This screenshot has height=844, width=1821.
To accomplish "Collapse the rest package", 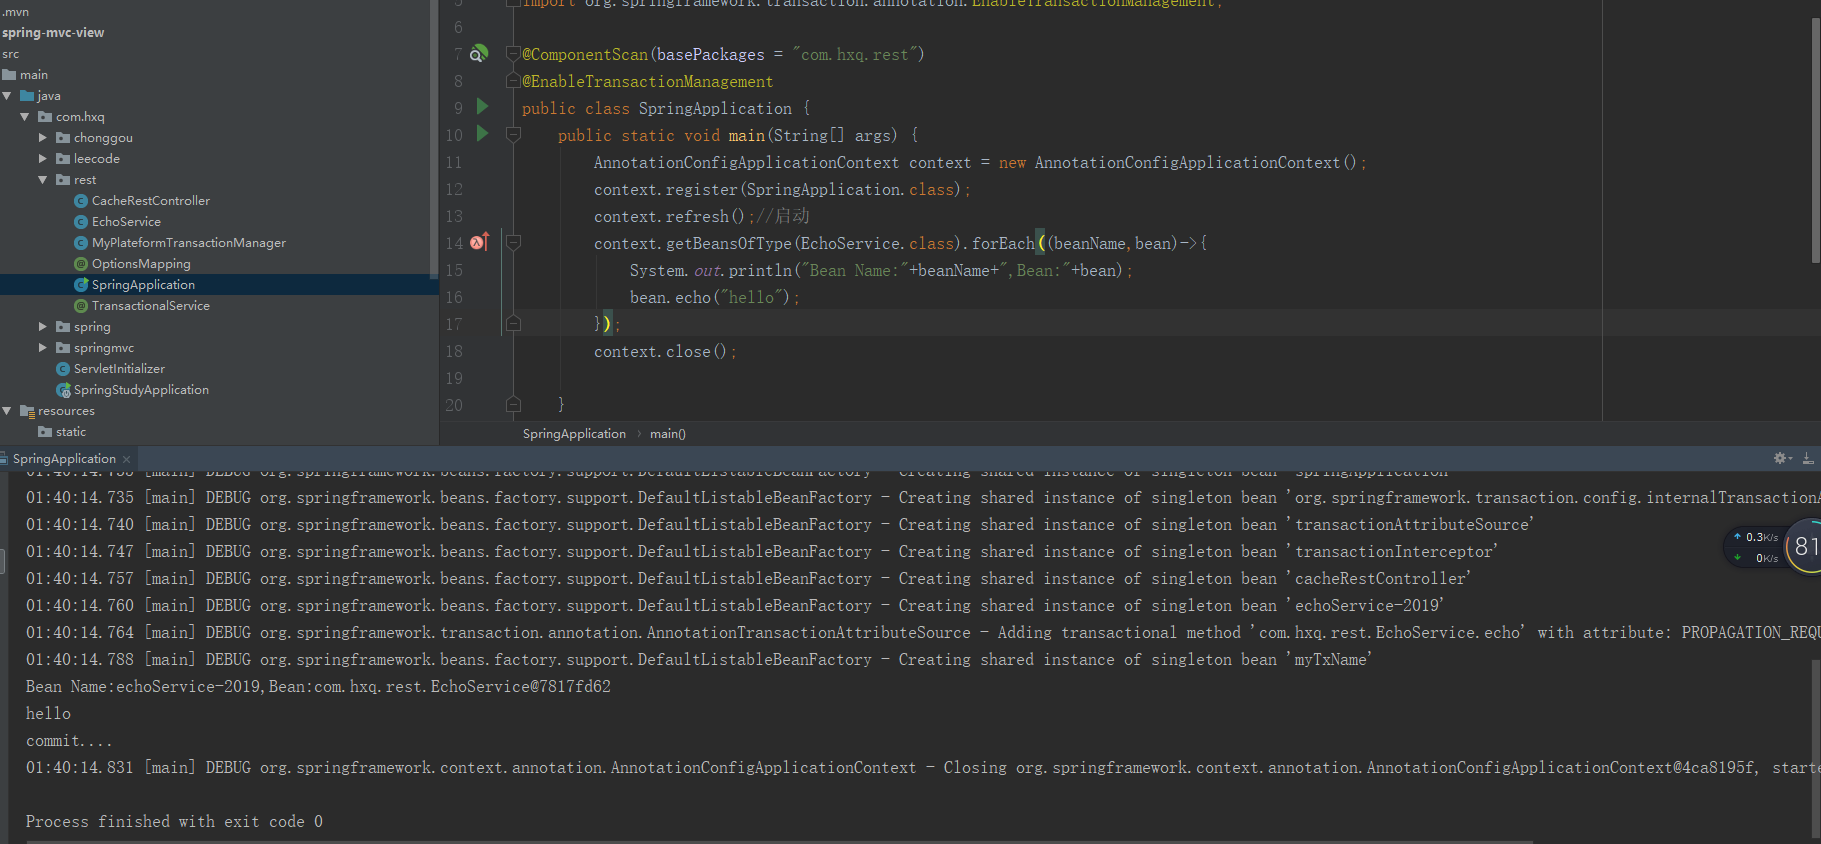I will 43,180.
